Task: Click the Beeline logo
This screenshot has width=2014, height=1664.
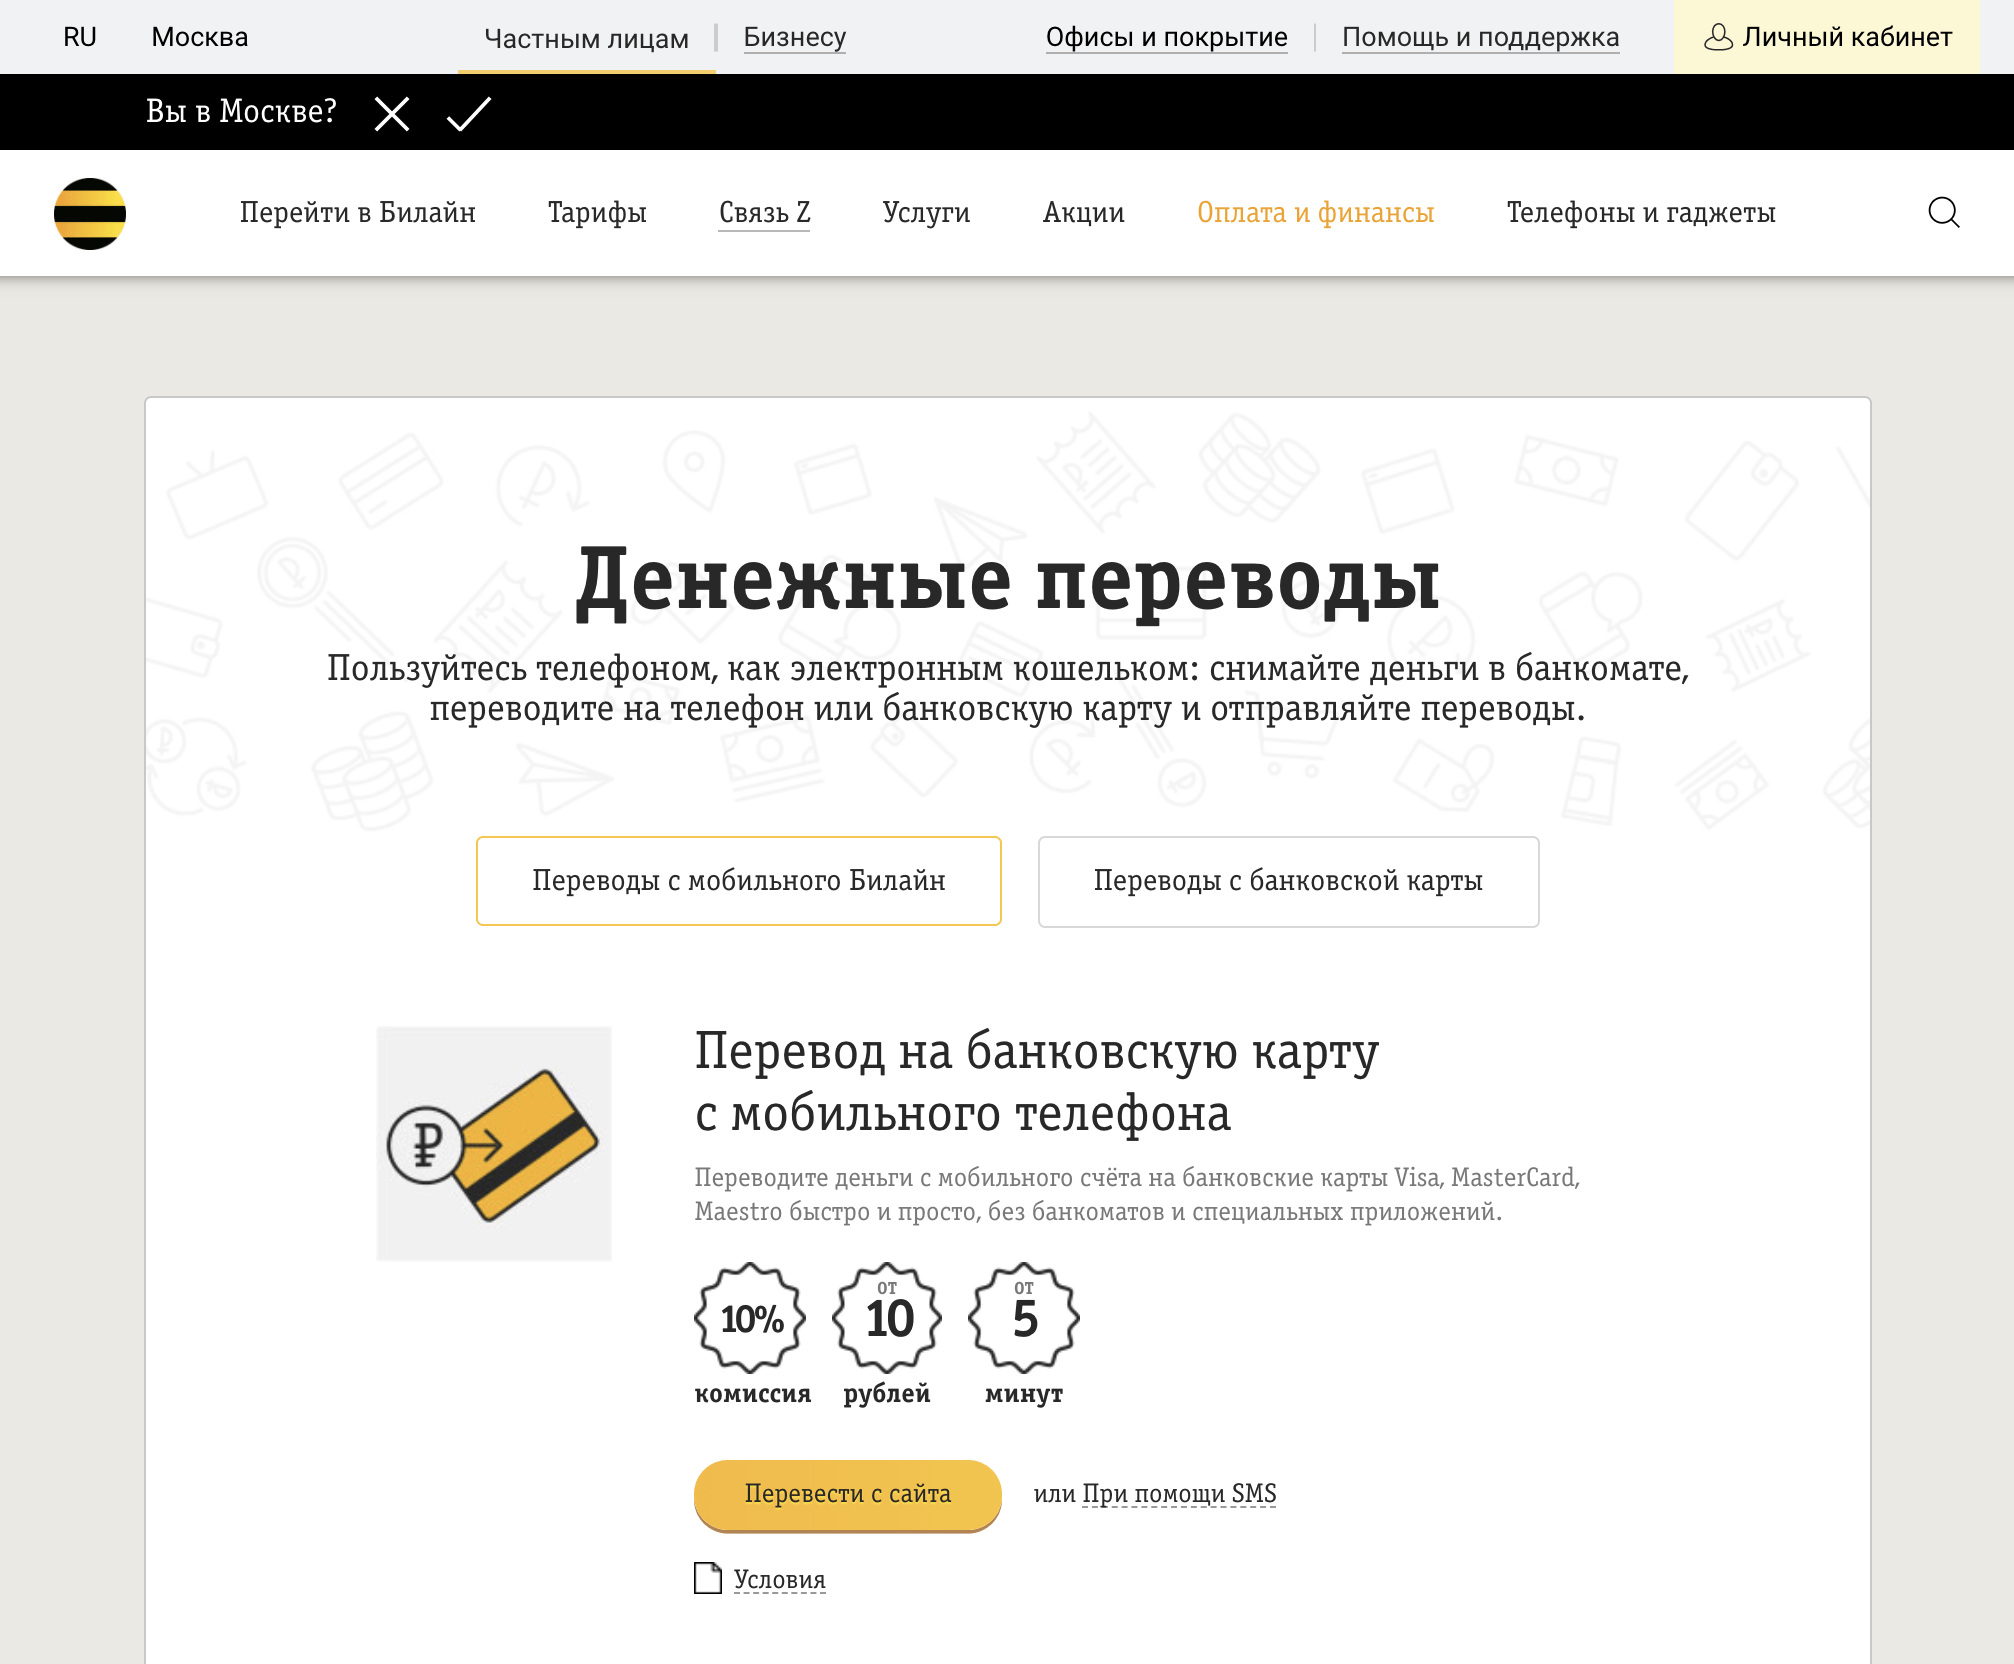Action: click(x=90, y=212)
